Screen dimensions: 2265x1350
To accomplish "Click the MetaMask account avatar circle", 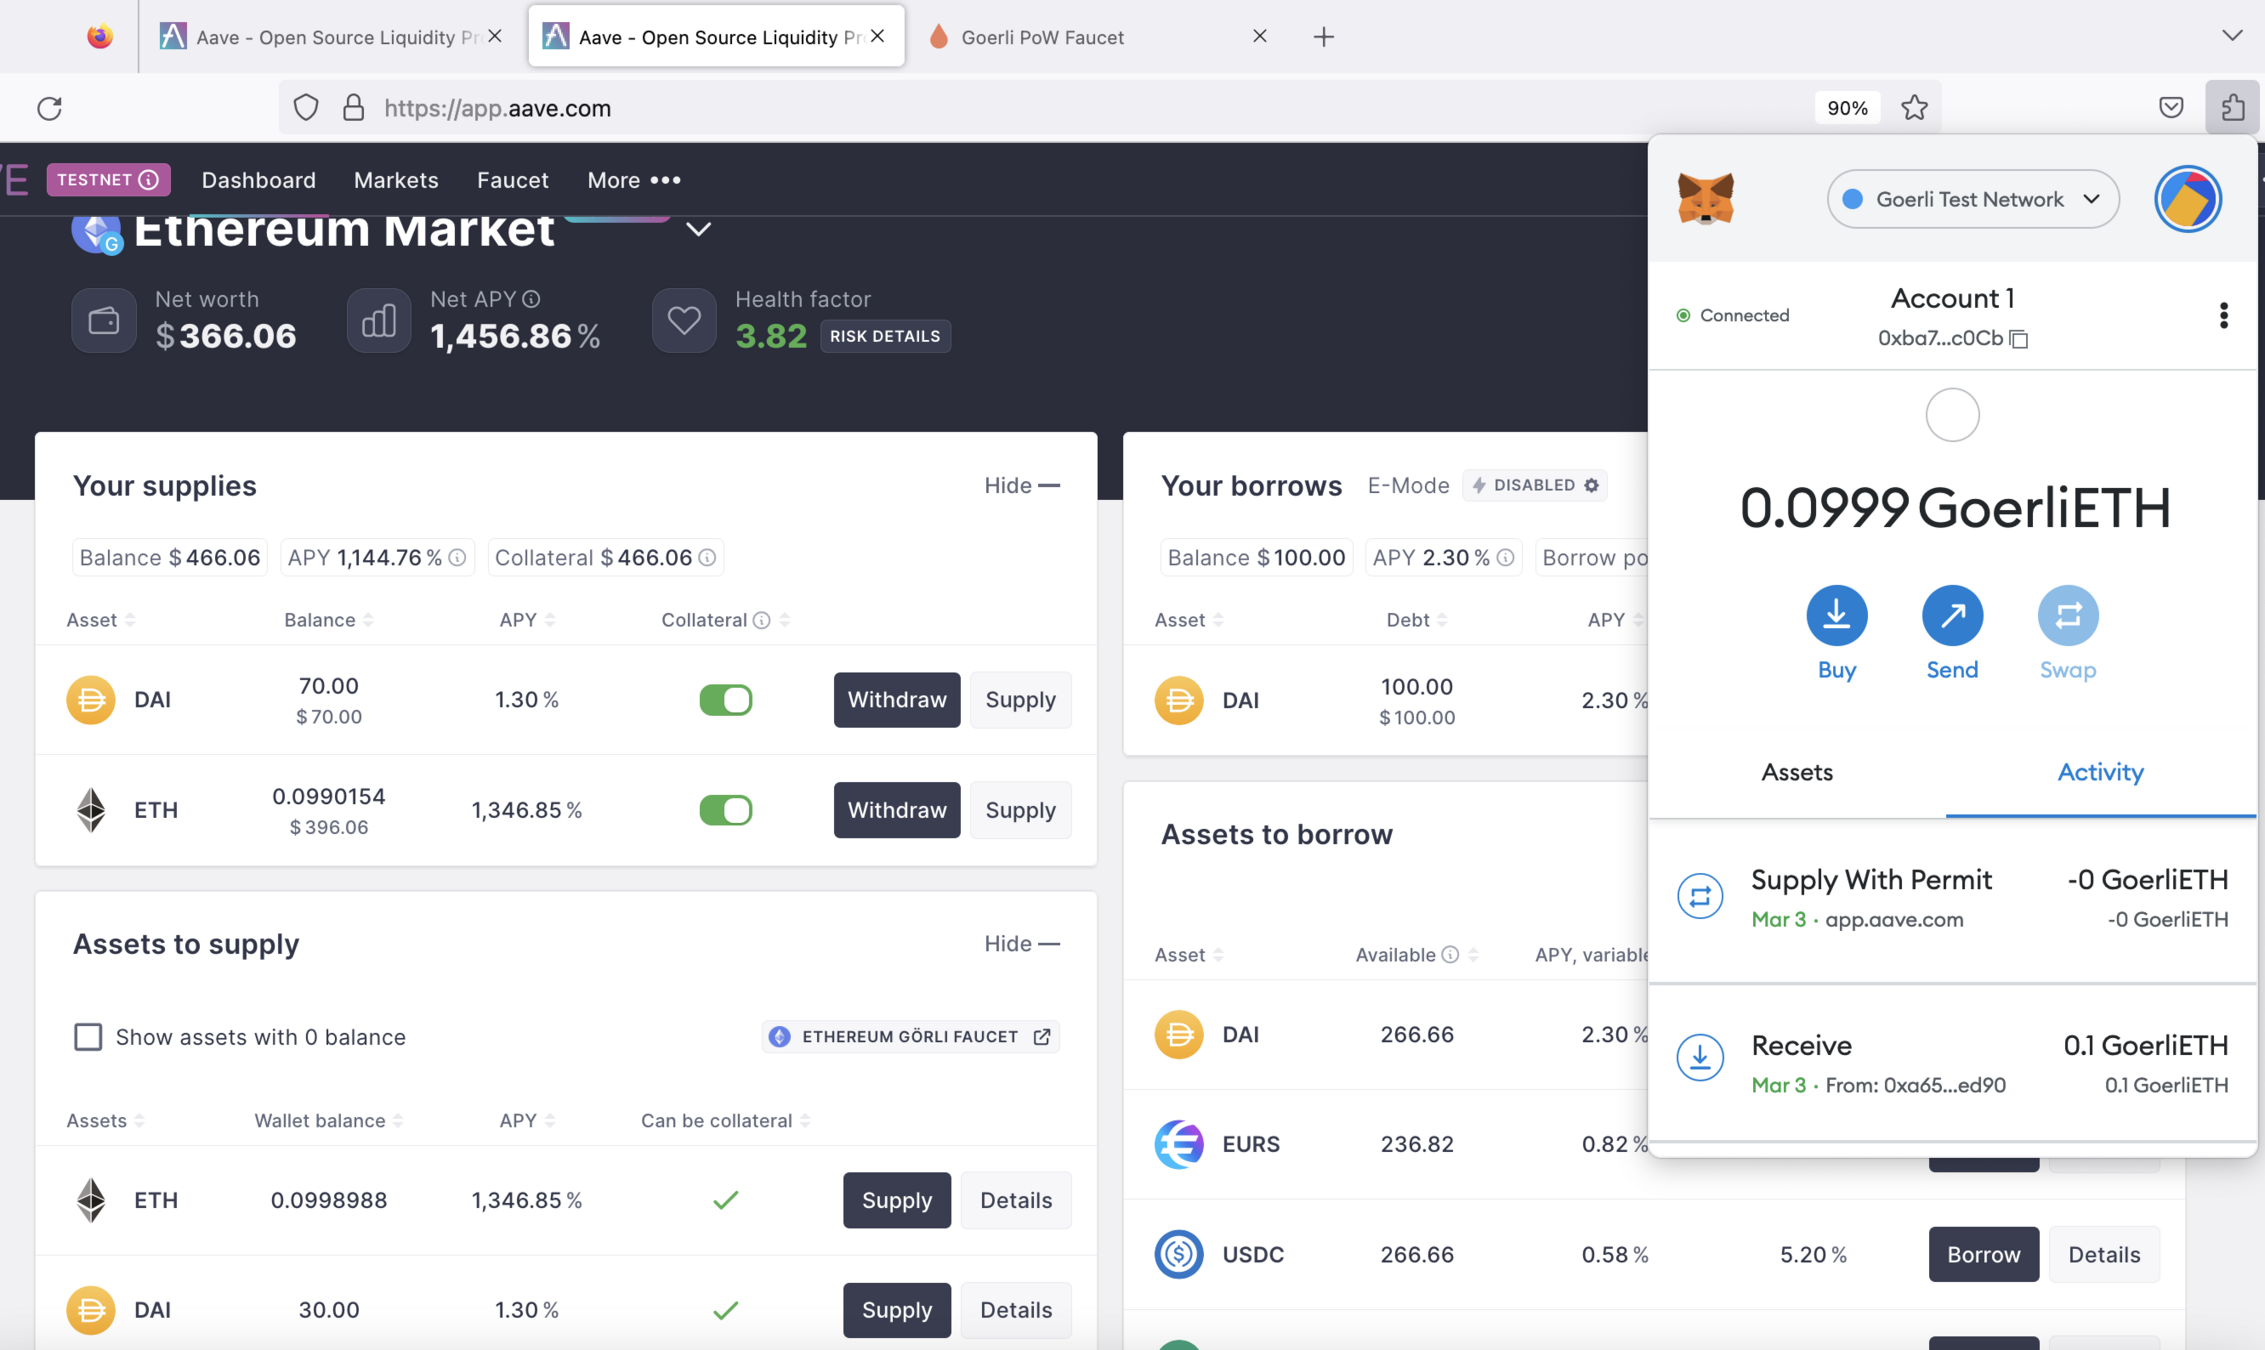I will [x=2187, y=199].
